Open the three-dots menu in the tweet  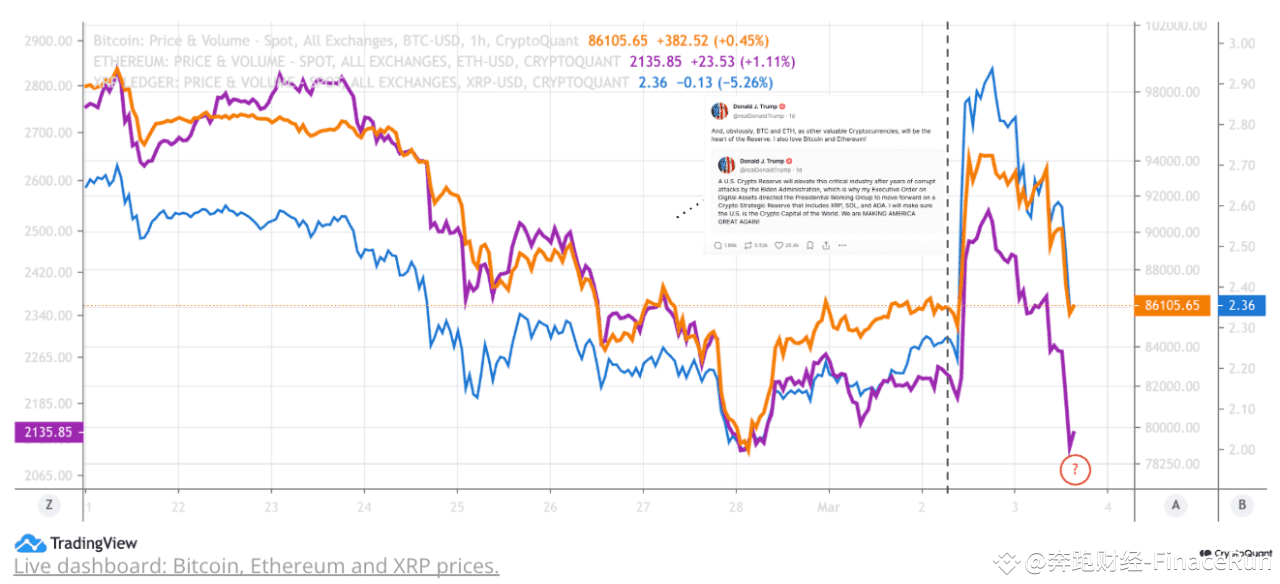click(842, 245)
